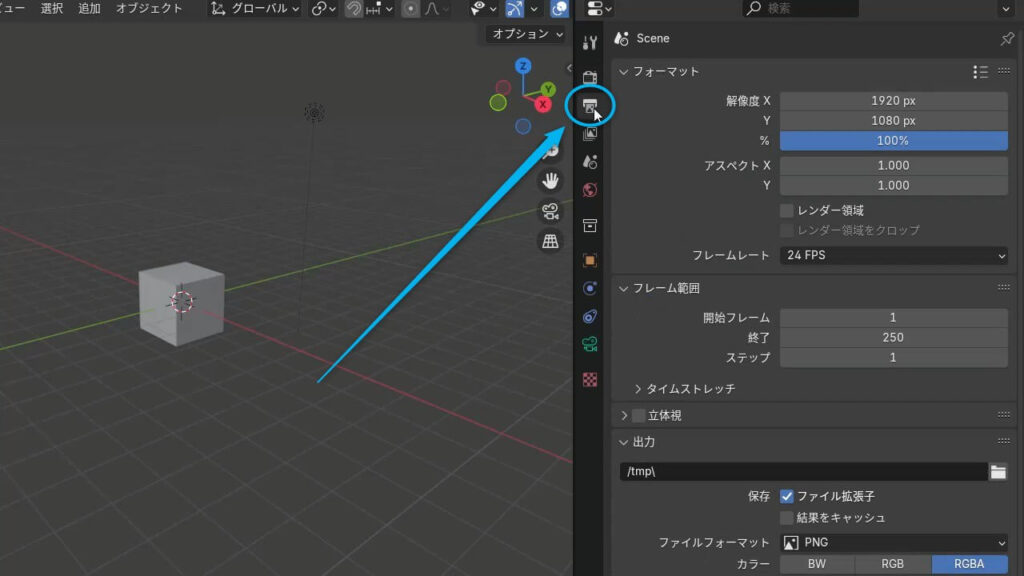The width and height of the screenshot is (1024, 576).
Task: Open the Render properties tab
Action: coord(590,77)
